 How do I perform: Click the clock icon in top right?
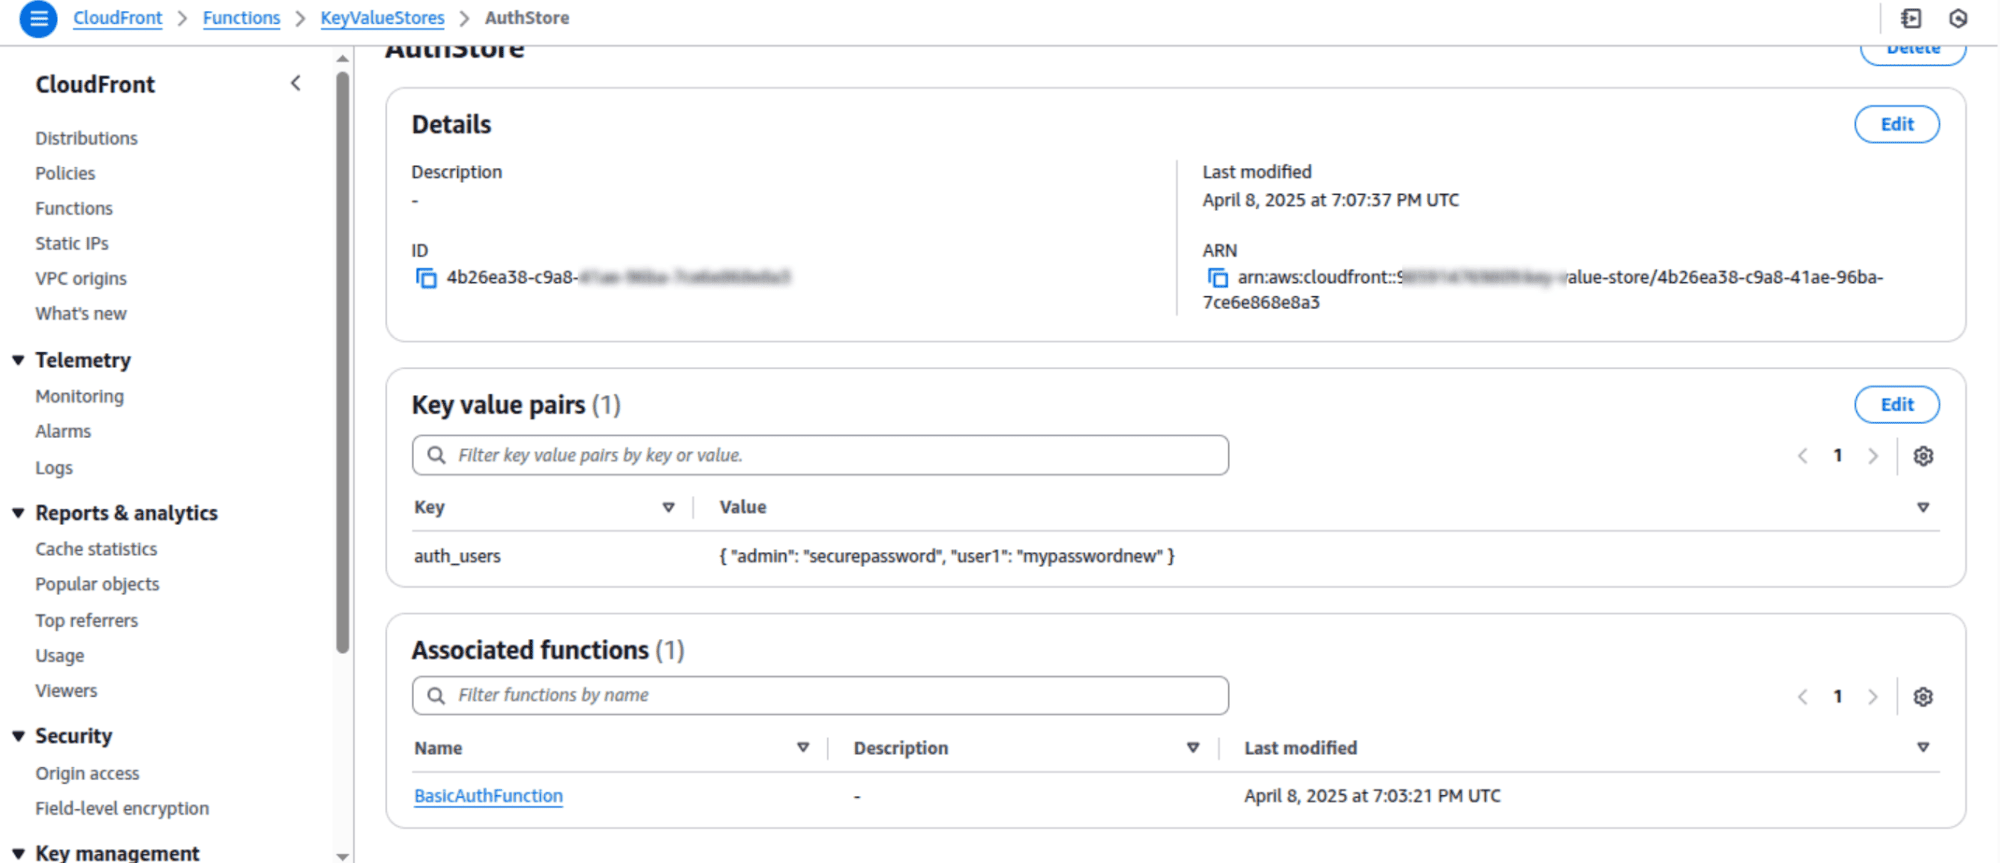1958,18
